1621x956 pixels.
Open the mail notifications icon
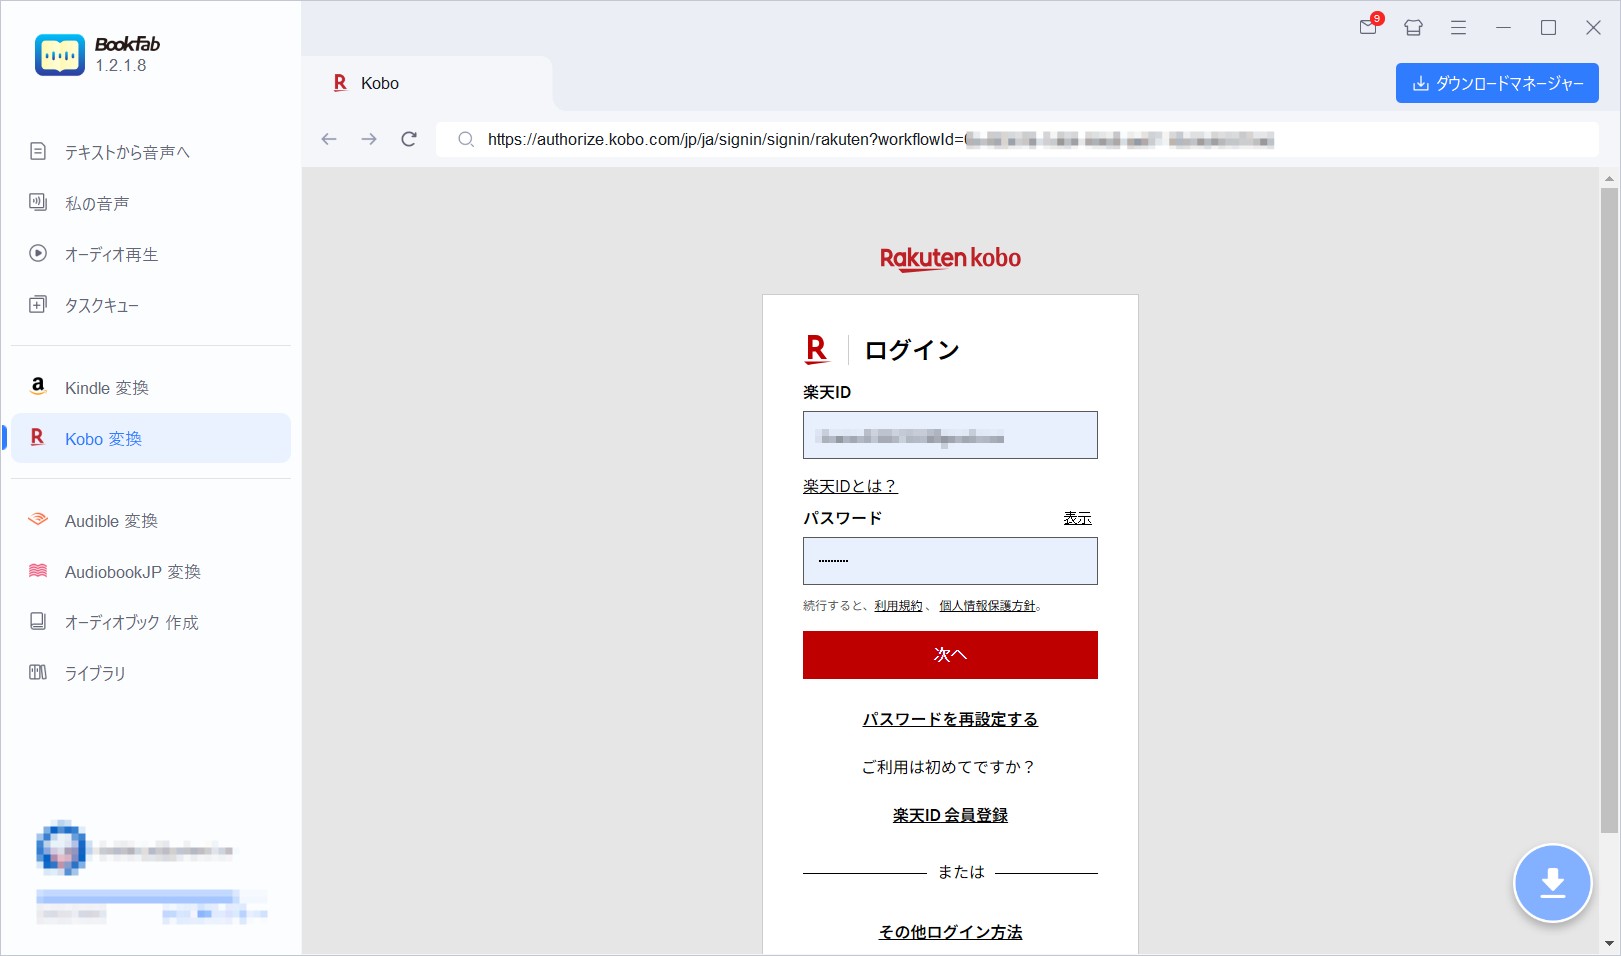point(1368,27)
